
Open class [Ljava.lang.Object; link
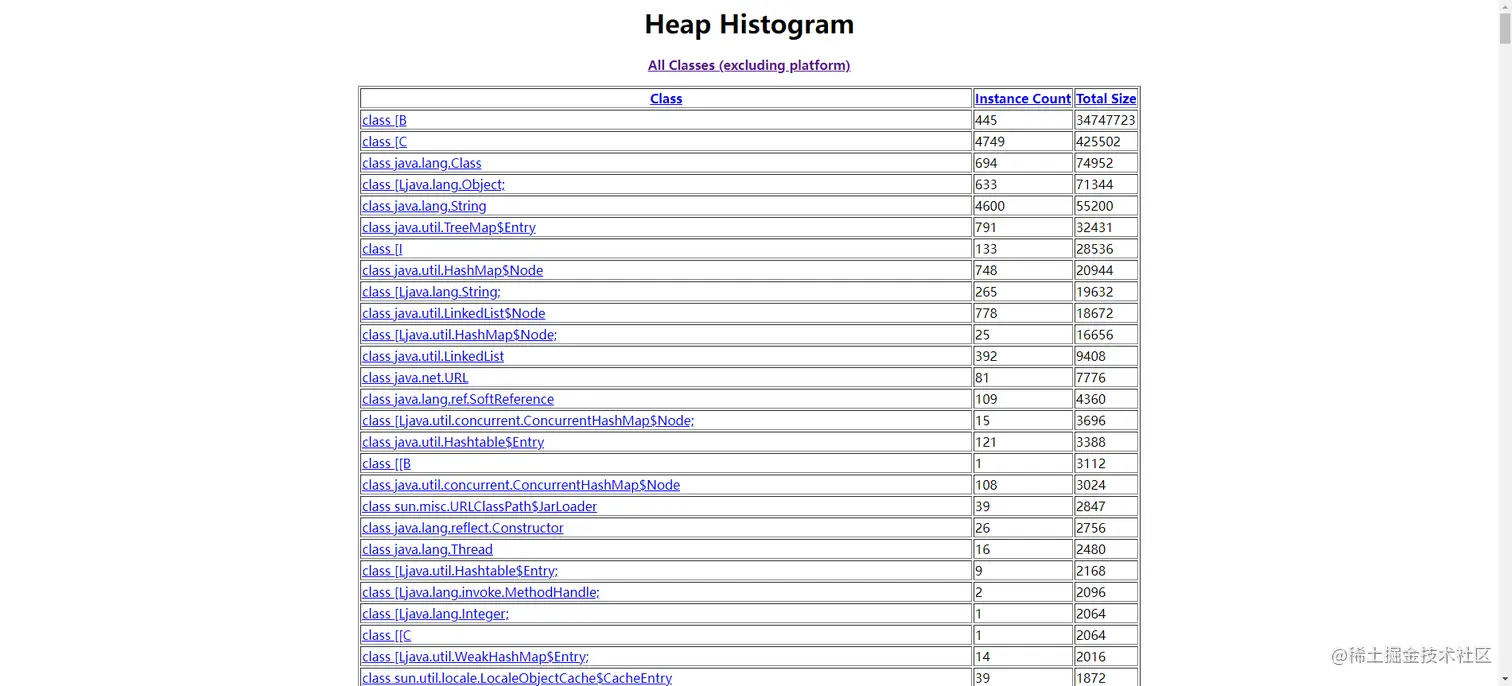[433, 184]
